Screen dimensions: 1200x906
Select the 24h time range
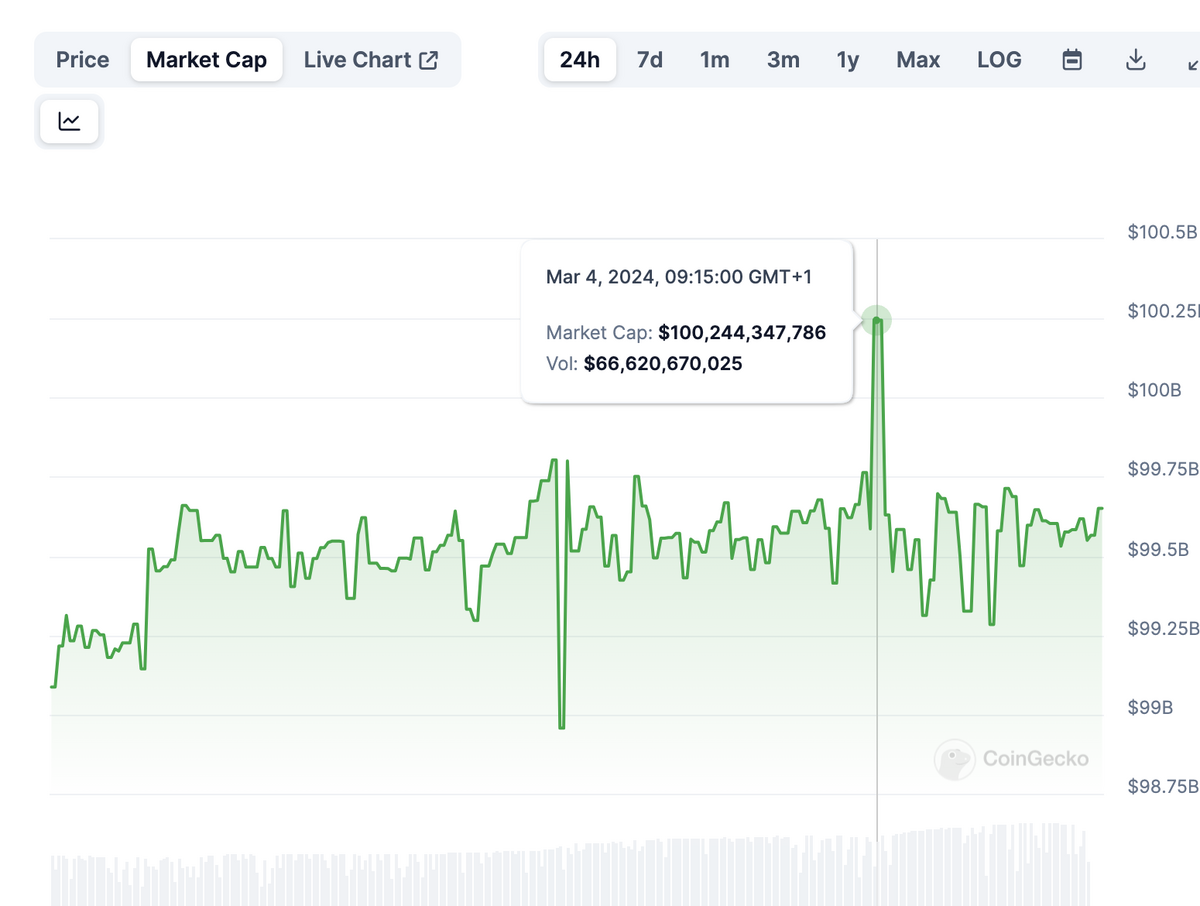(580, 60)
